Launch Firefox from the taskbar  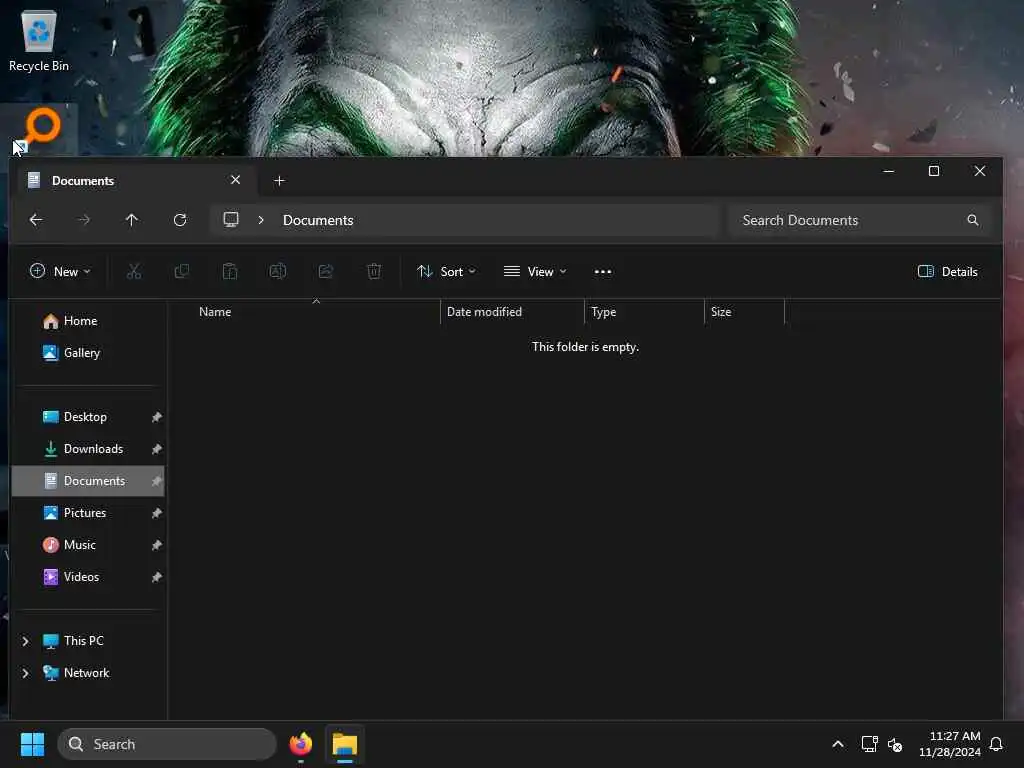[x=300, y=744]
